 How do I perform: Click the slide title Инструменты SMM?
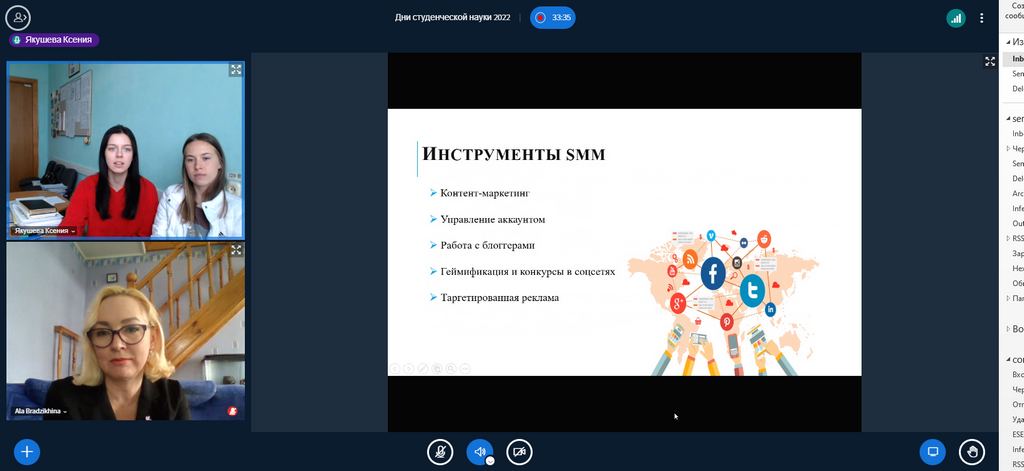(514, 154)
